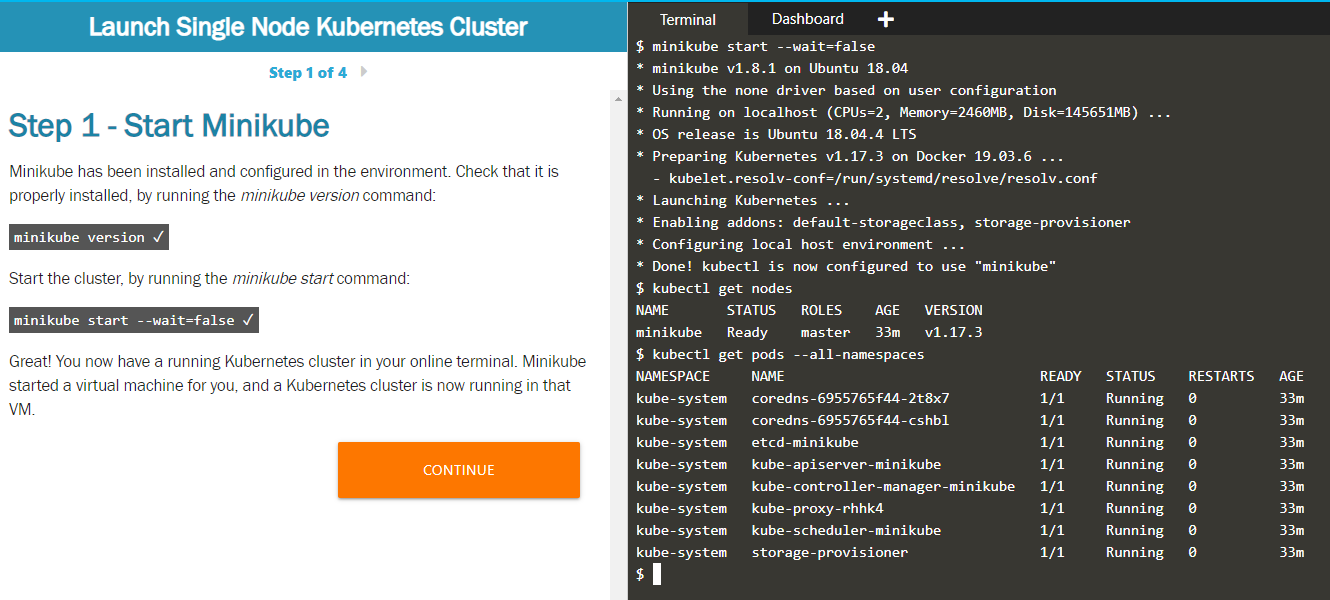
Task: Select the 'Enabling addons' output line
Action: [x=883, y=222]
